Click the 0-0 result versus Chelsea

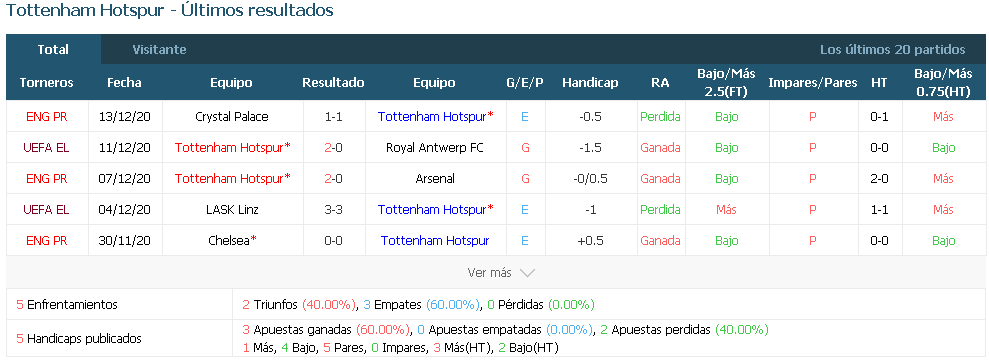[x=333, y=240]
